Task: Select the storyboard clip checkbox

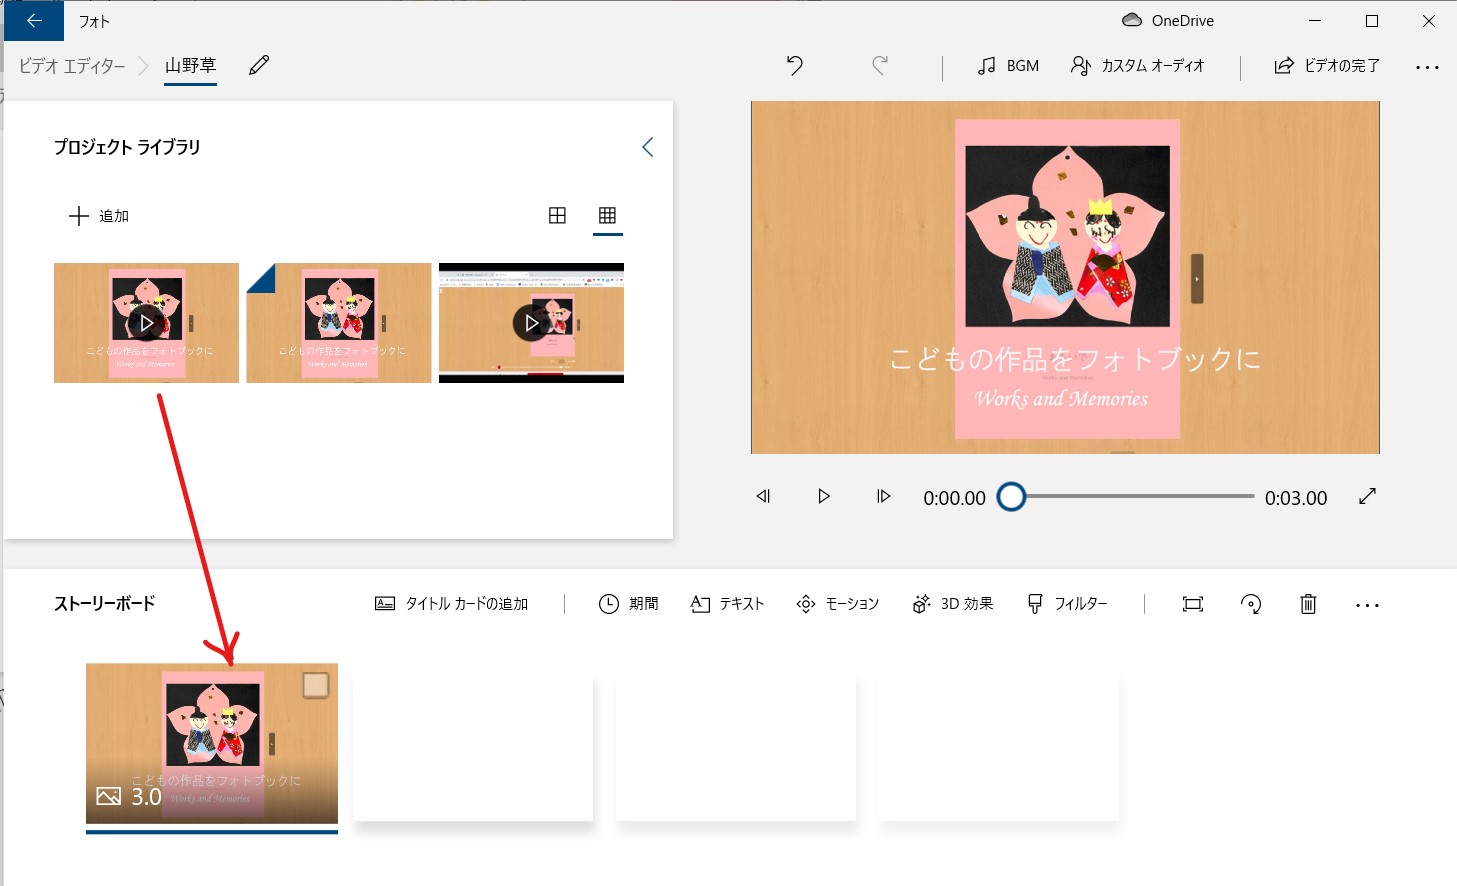Action: click(x=315, y=685)
